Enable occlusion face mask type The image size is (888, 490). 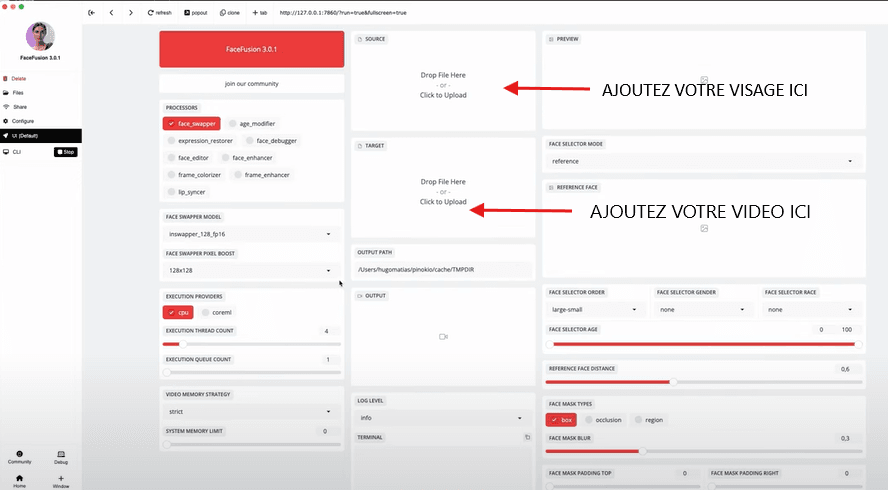[603, 420]
